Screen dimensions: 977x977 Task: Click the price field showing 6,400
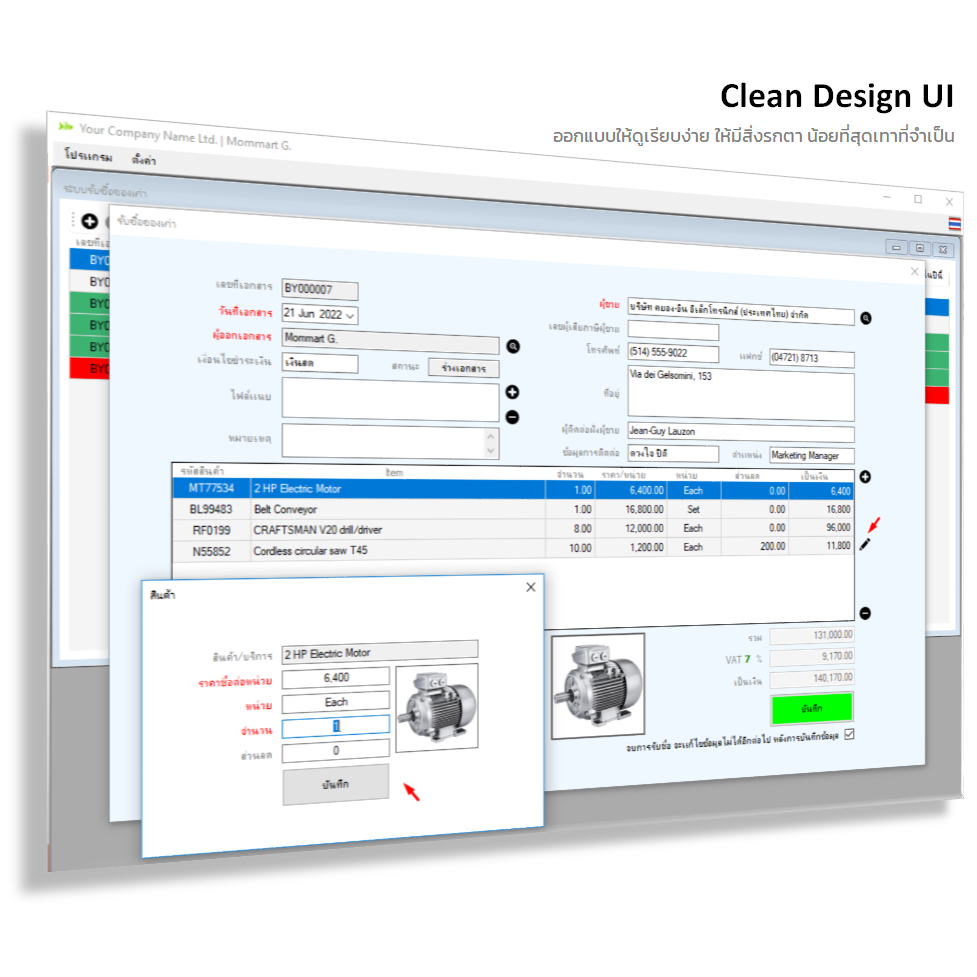point(336,678)
